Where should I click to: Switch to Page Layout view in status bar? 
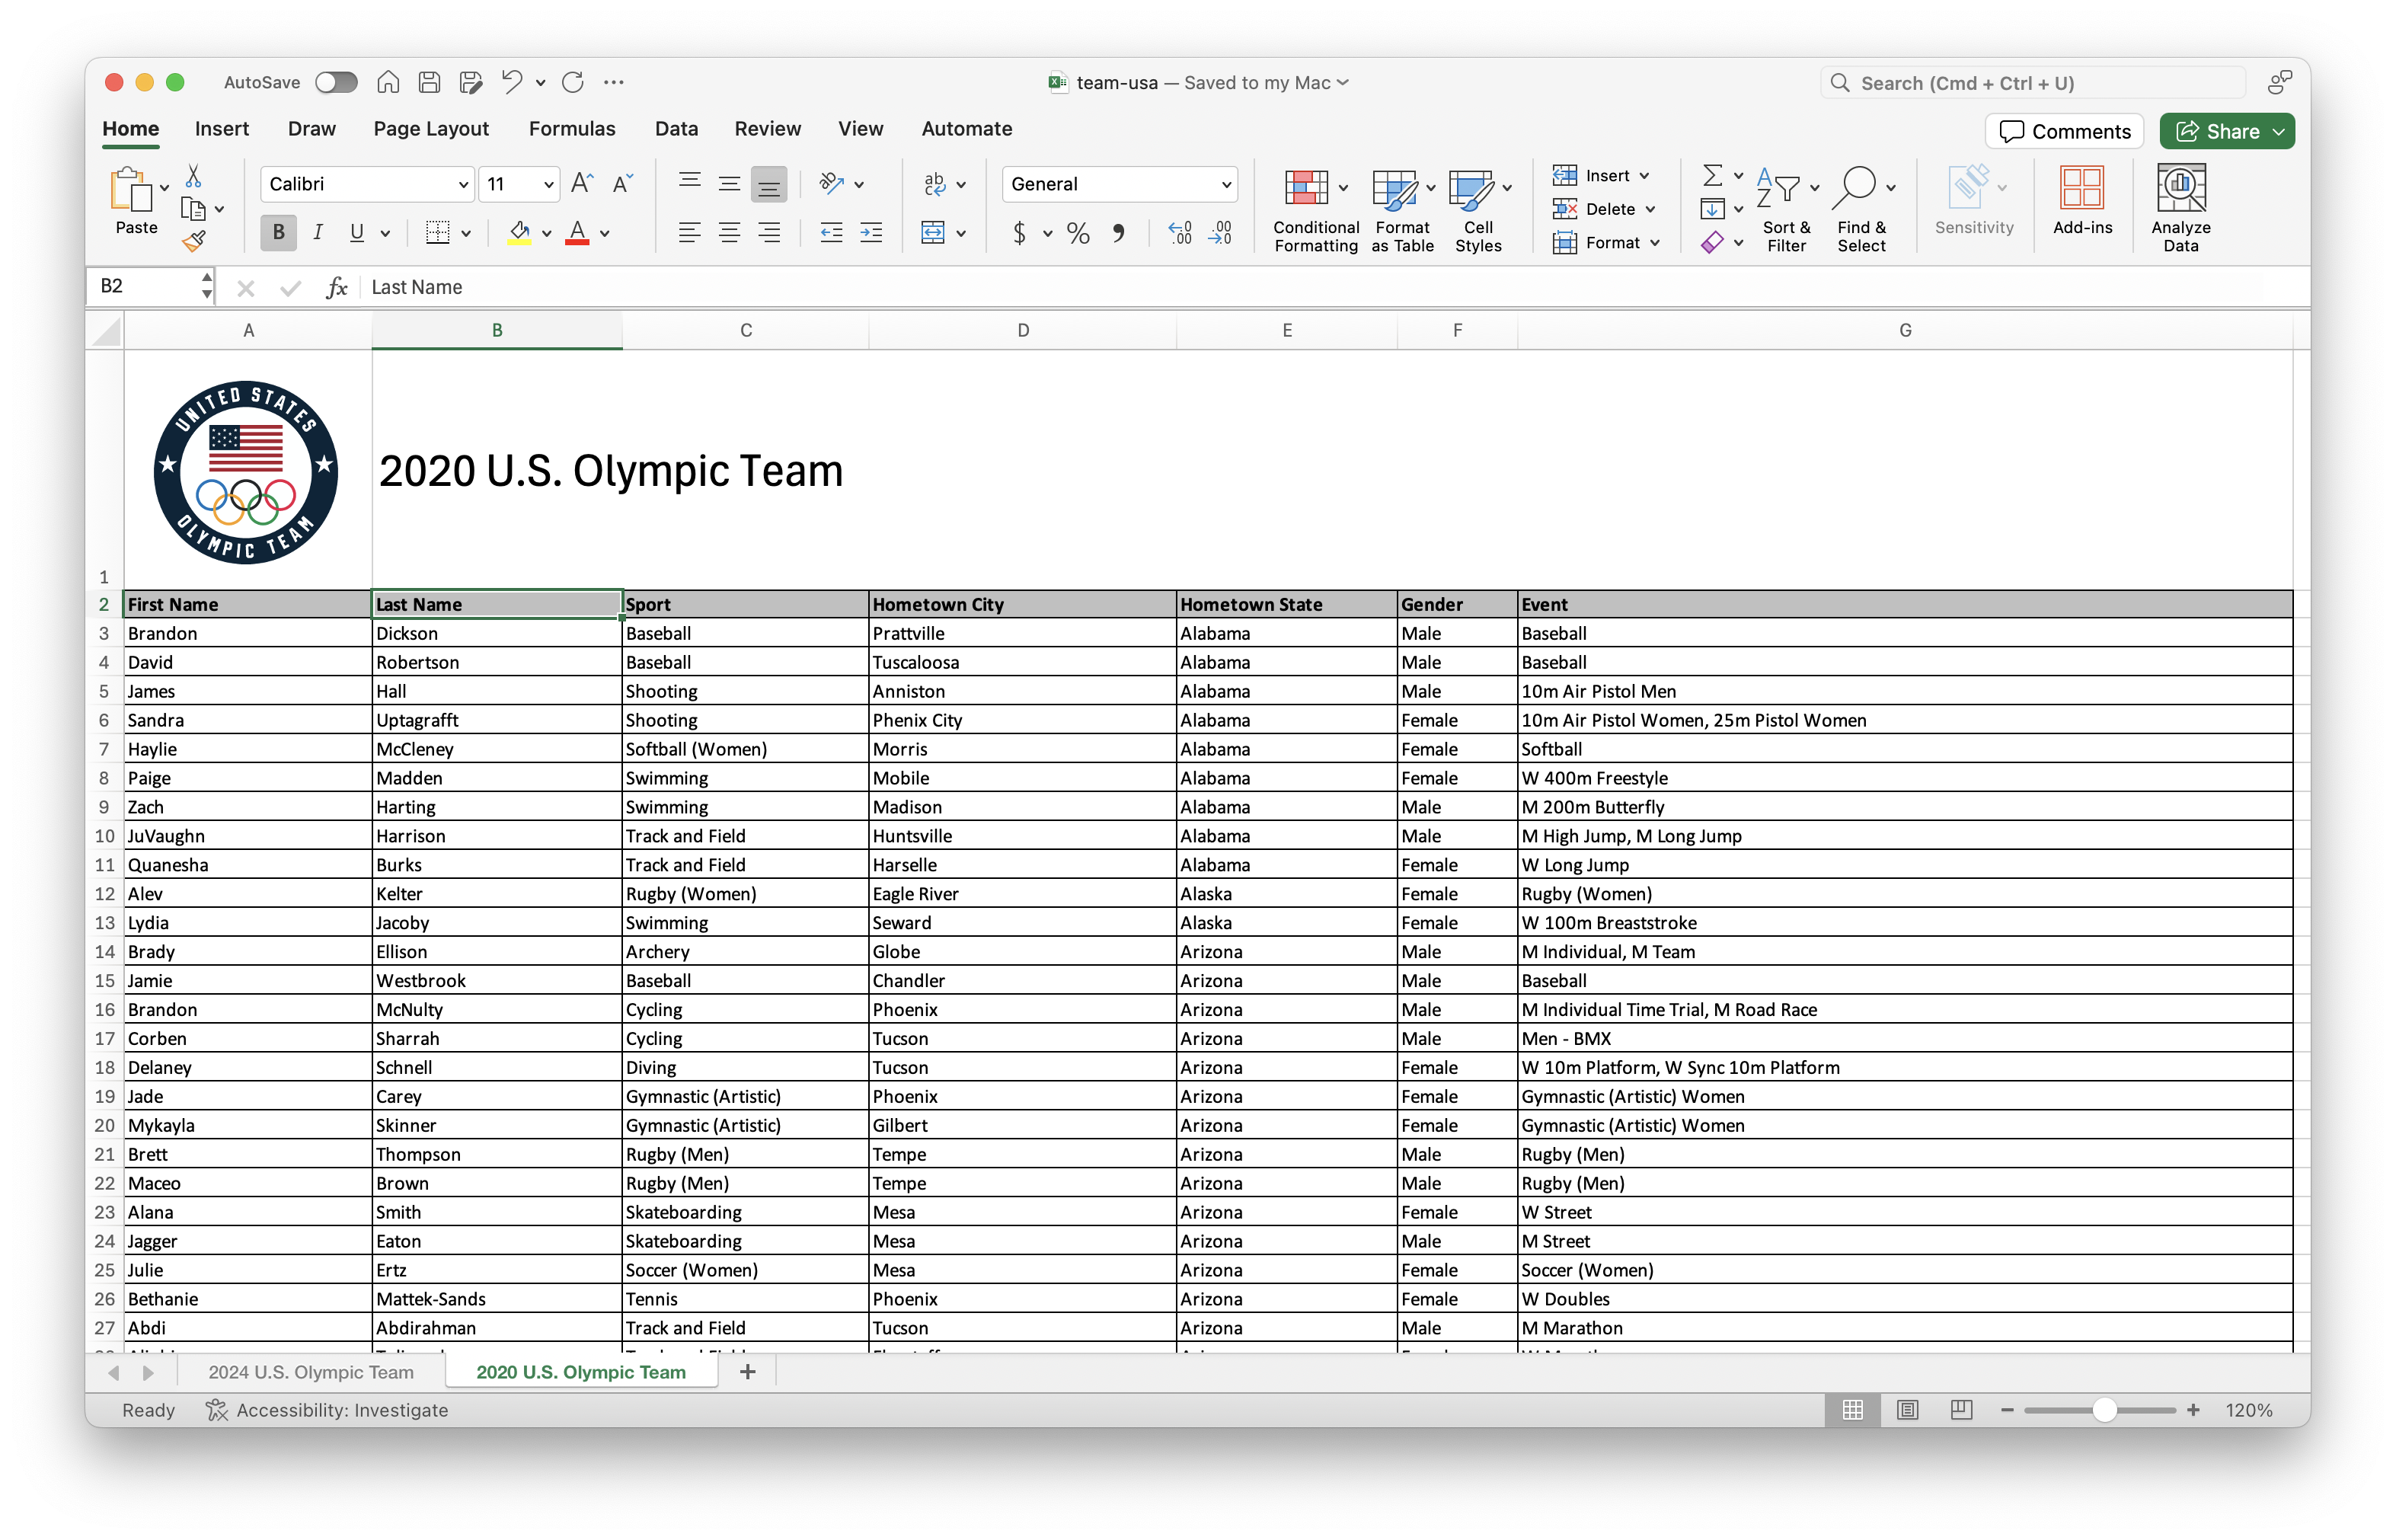(1907, 1410)
